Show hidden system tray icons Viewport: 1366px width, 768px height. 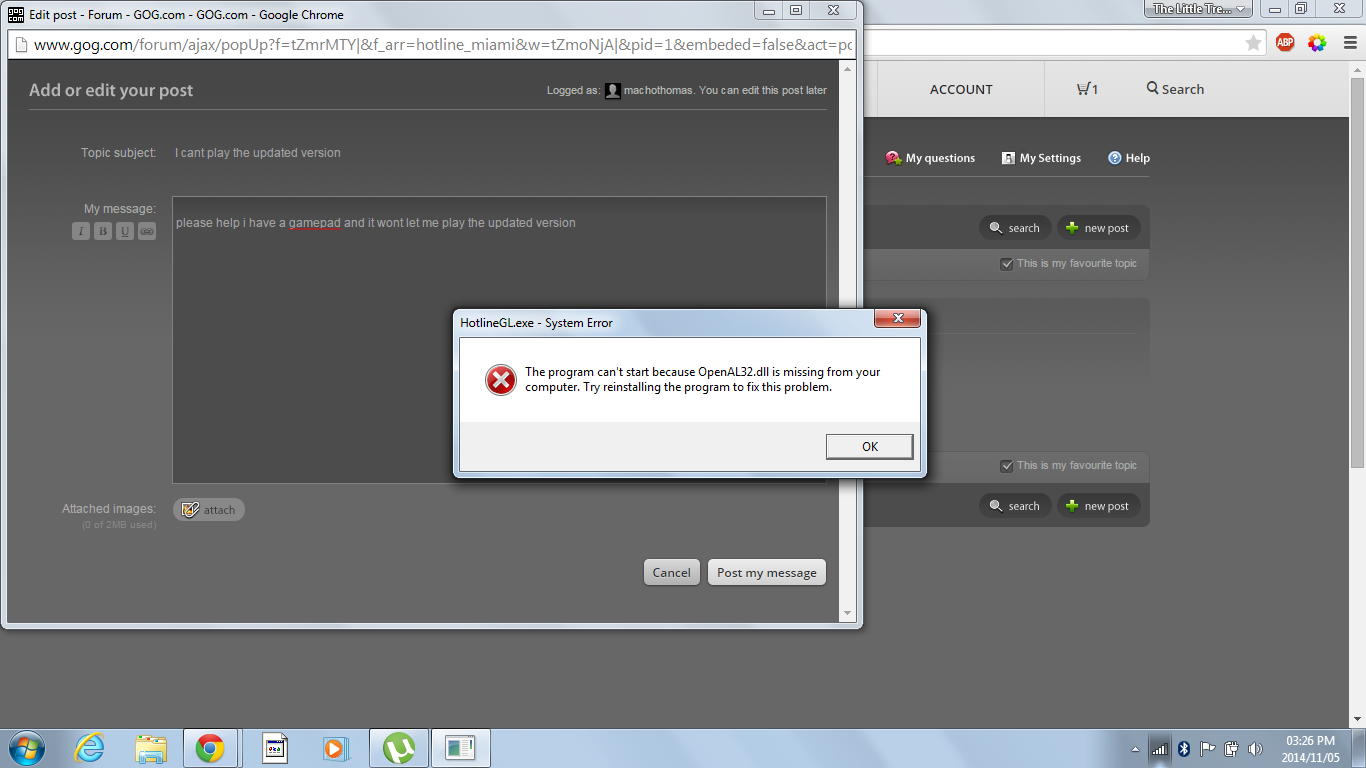click(x=1135, y=749)
